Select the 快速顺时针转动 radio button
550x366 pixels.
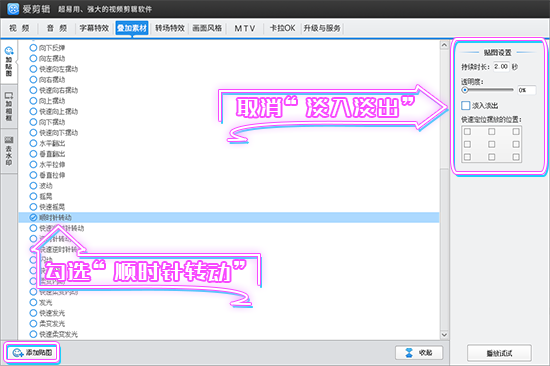click(x=33, y=228)
